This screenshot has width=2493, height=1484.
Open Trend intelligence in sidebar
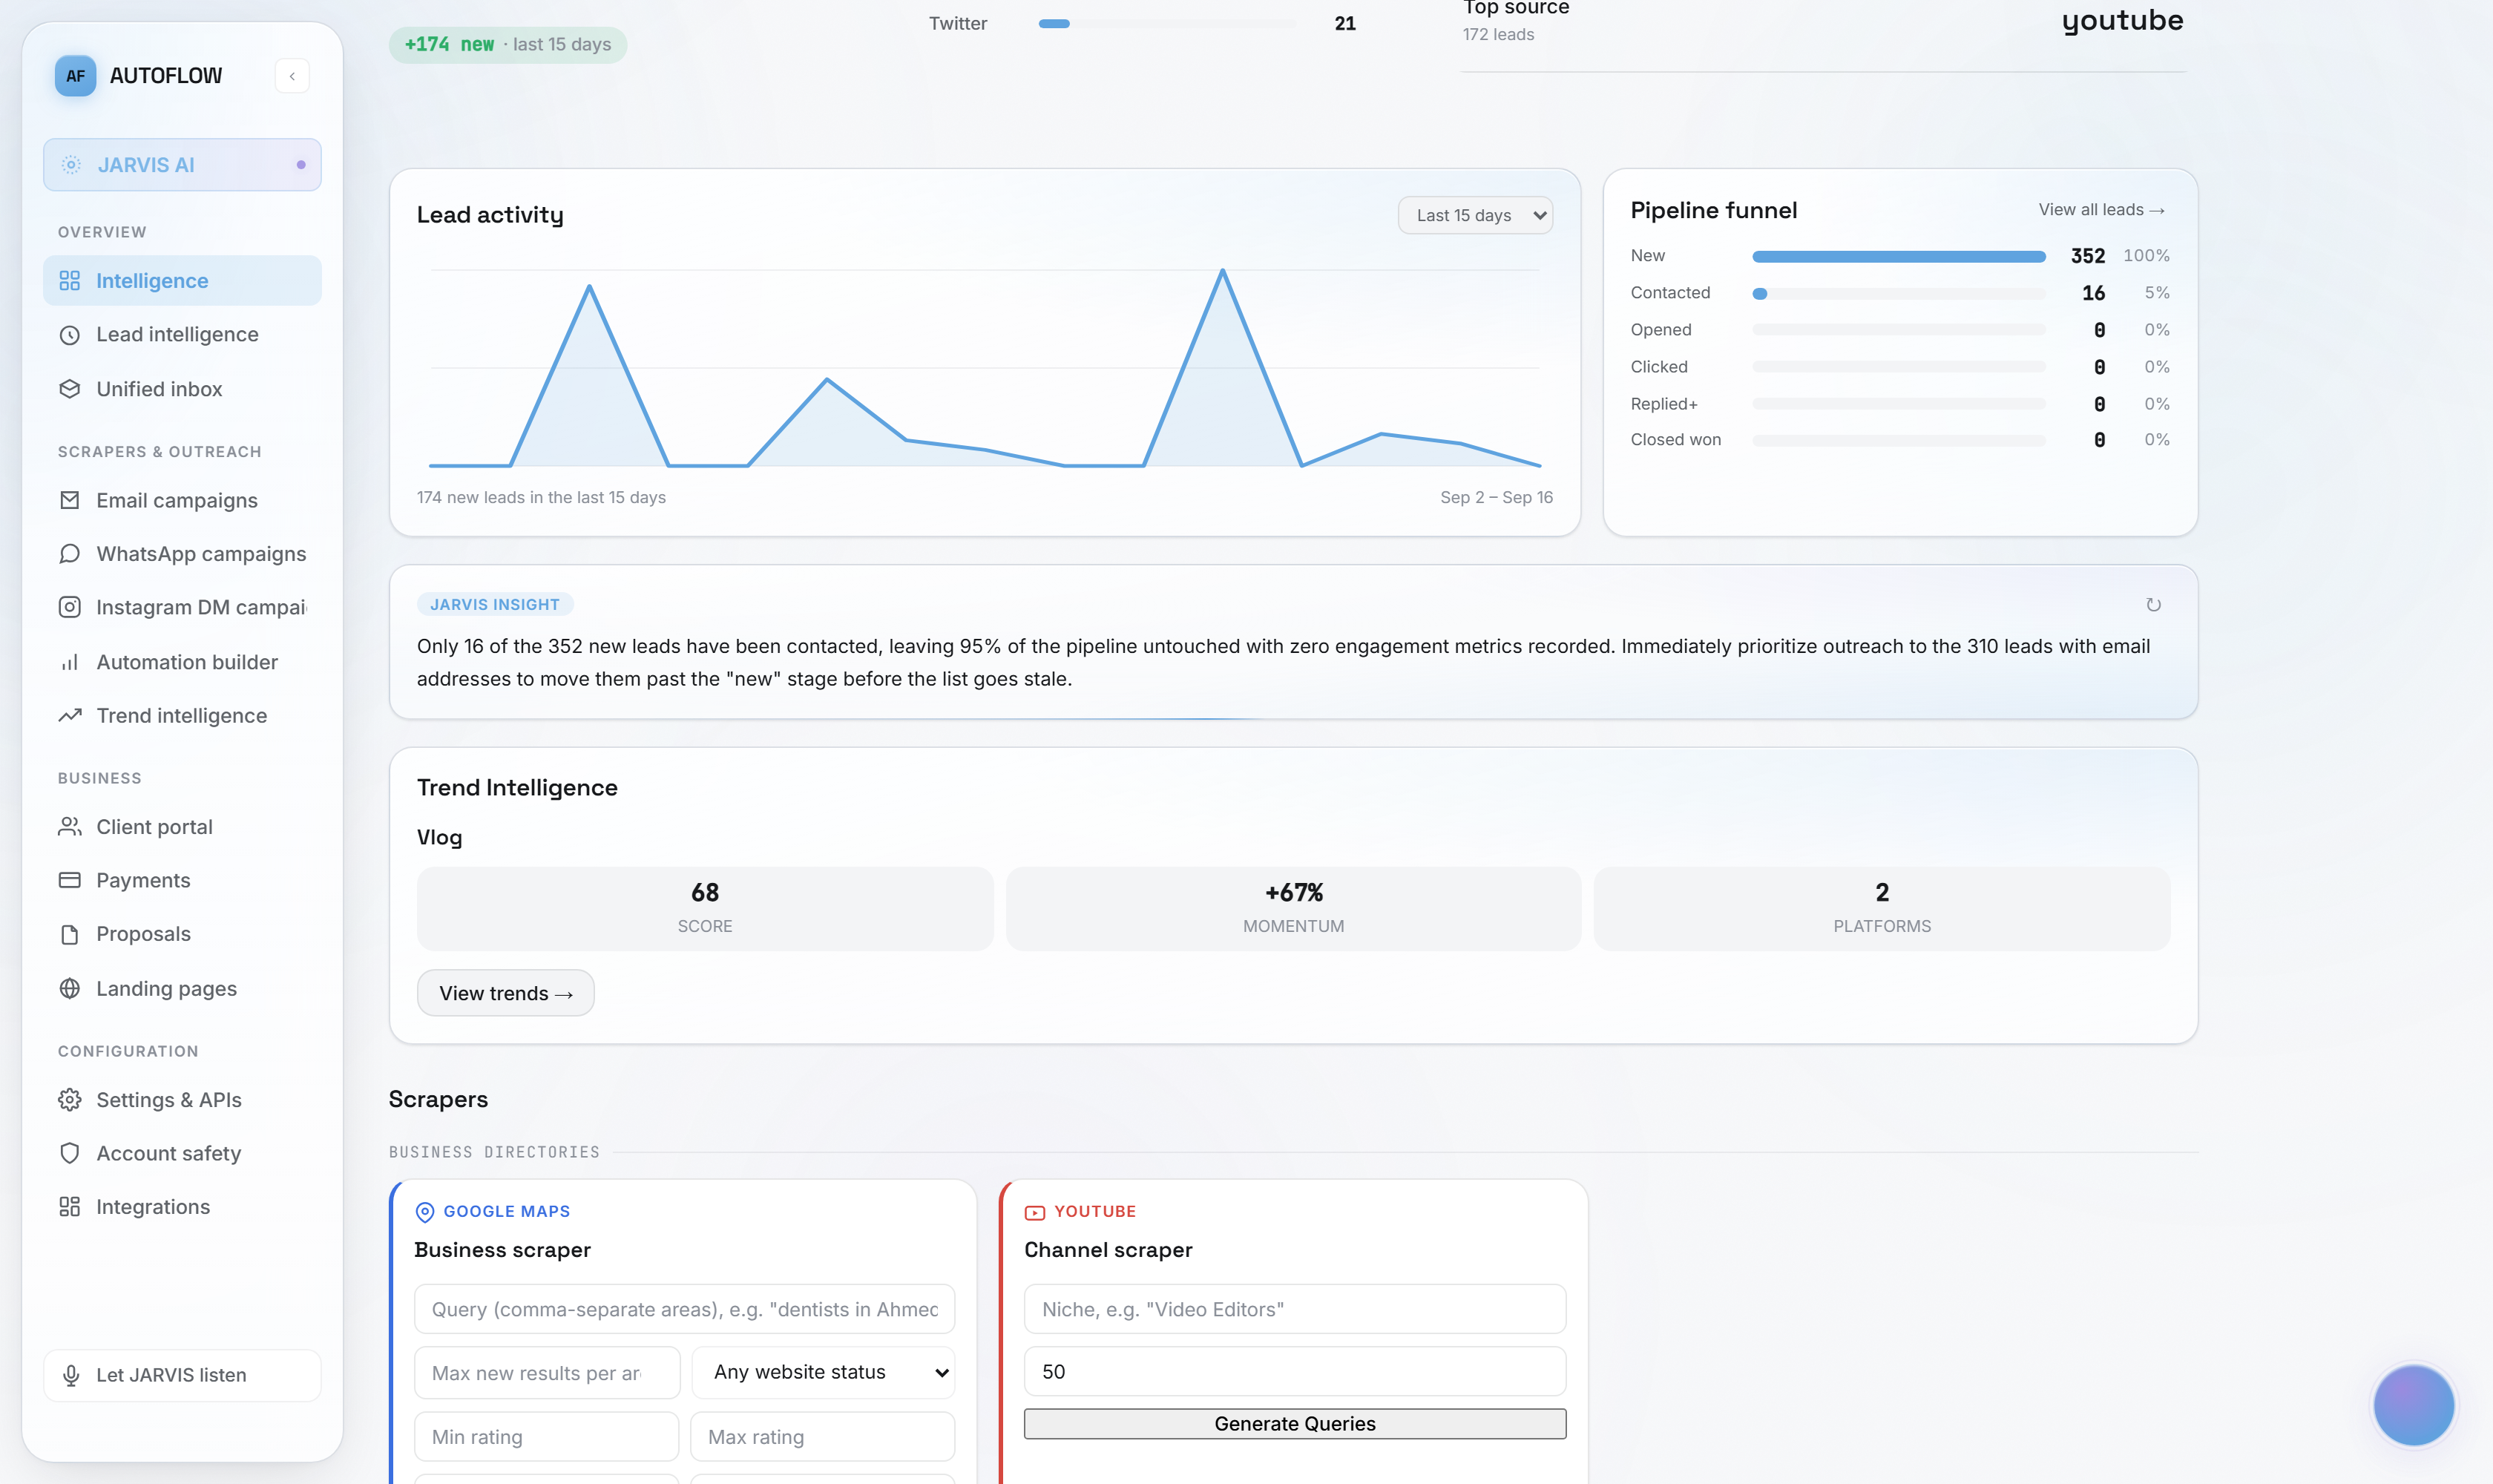[x=182, y=716]
